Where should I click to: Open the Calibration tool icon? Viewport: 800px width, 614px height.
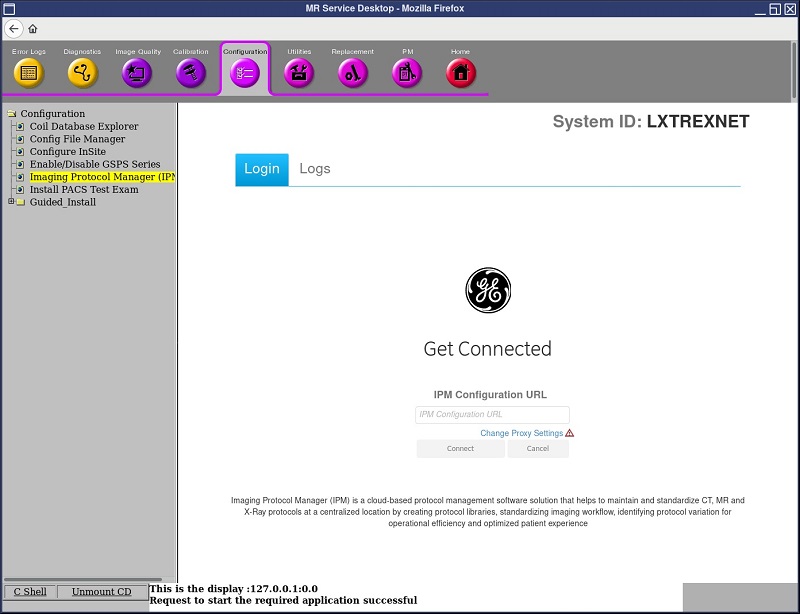[x=191, y=72]
